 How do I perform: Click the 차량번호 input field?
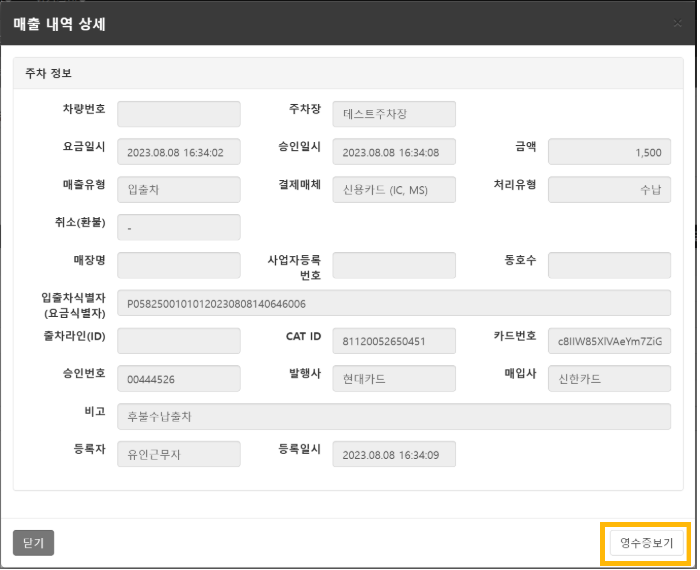pos(179,114)
